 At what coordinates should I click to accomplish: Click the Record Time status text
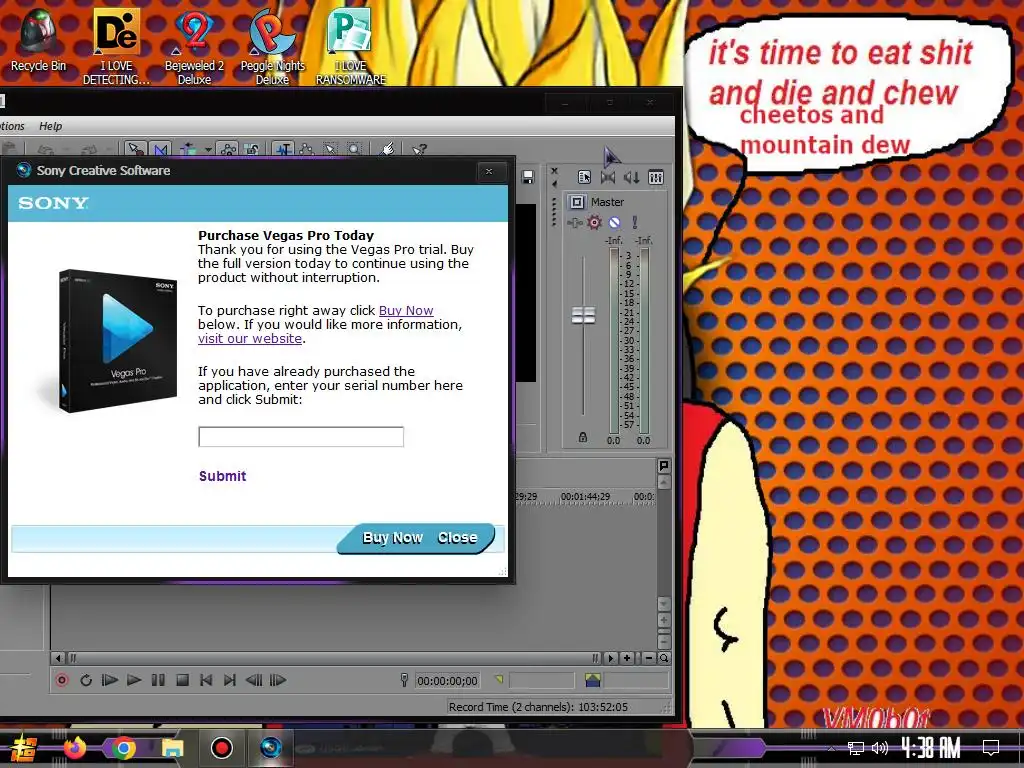pyautogui.click(x=538, y=707)
